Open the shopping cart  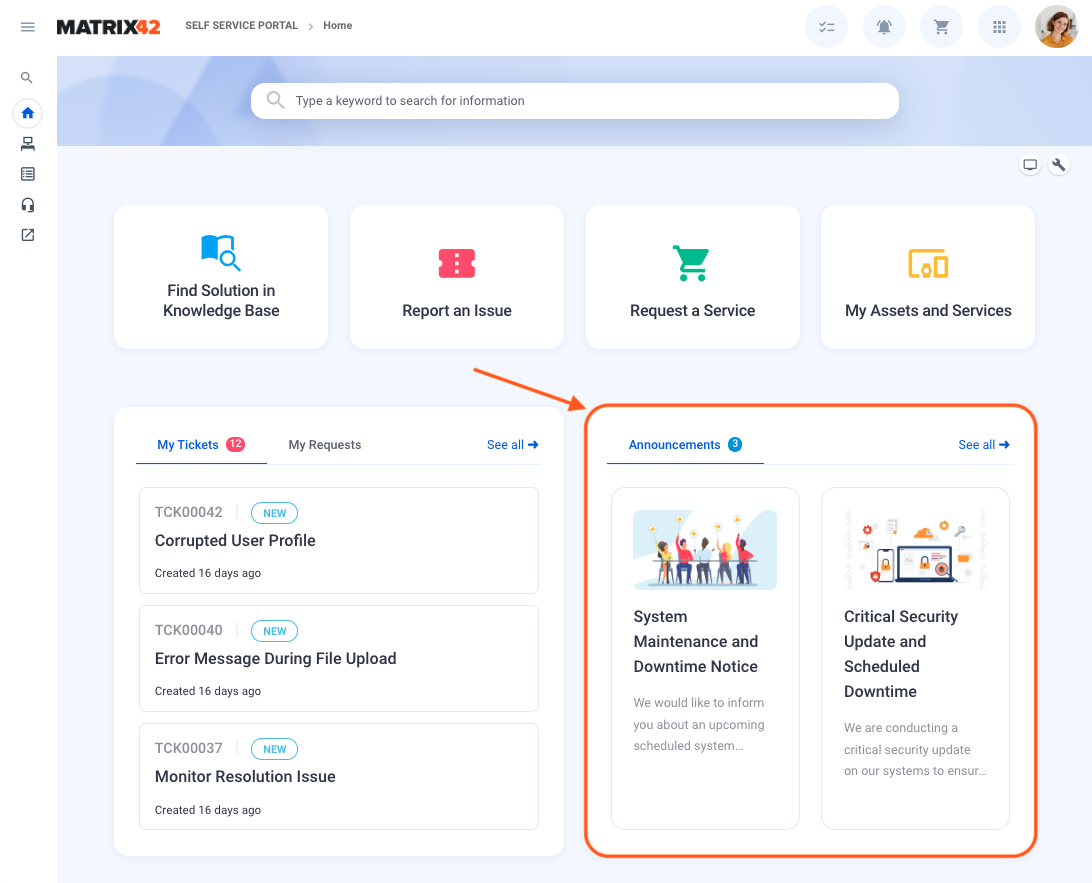pos(941,27)
